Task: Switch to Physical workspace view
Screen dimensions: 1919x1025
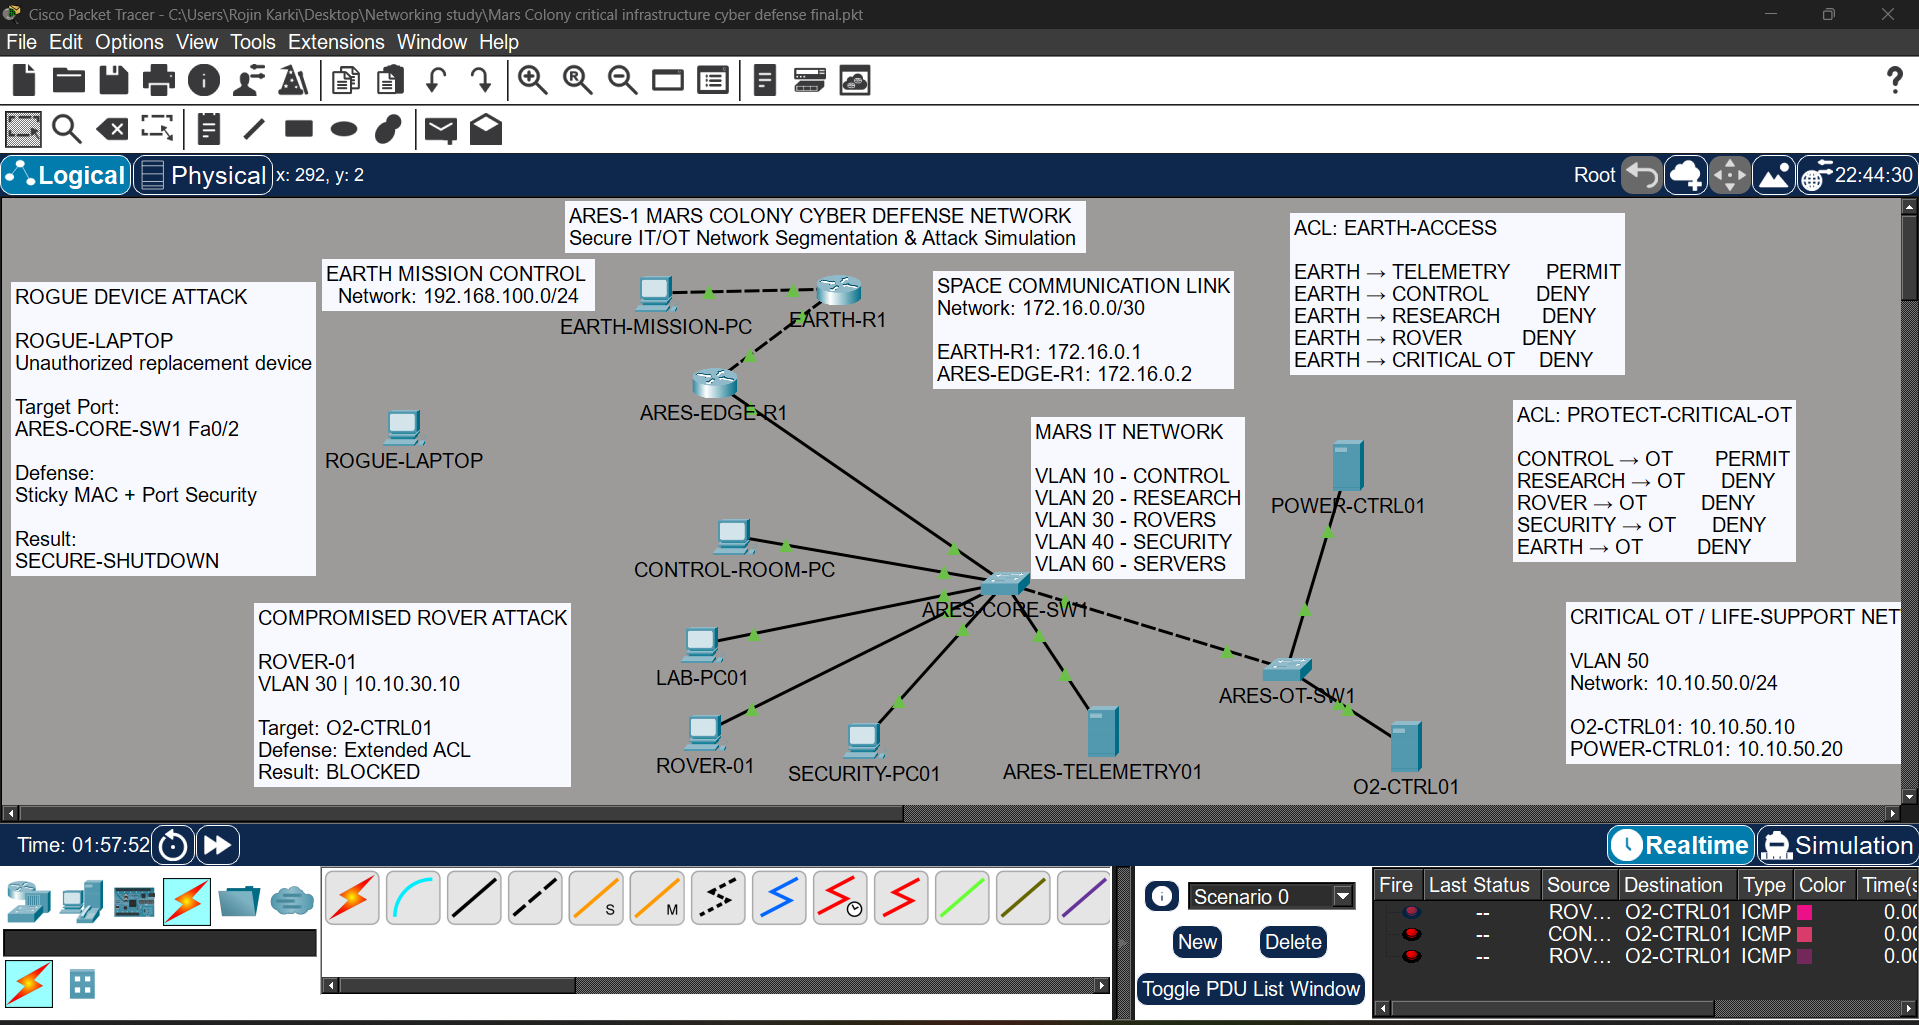Action: pos(203,175)
